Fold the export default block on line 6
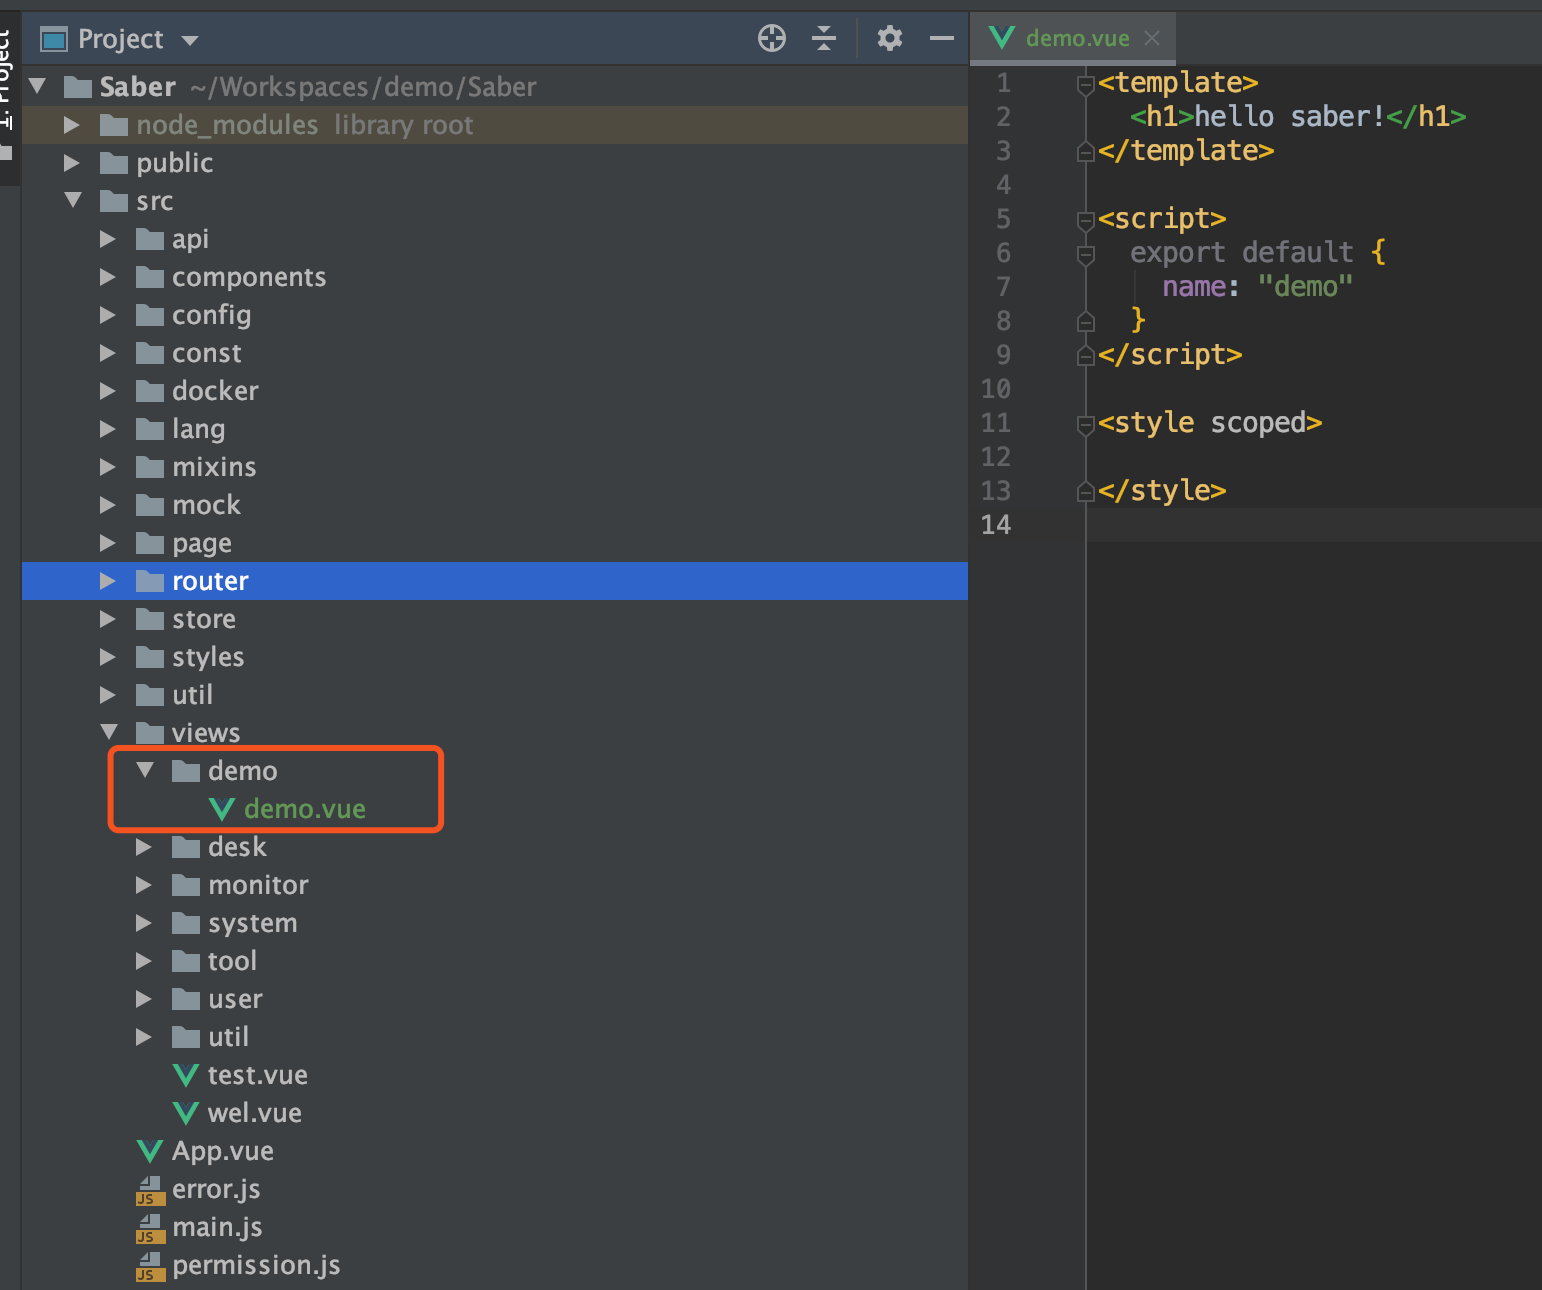Screen dimensions: 1542x1290 1085,254
